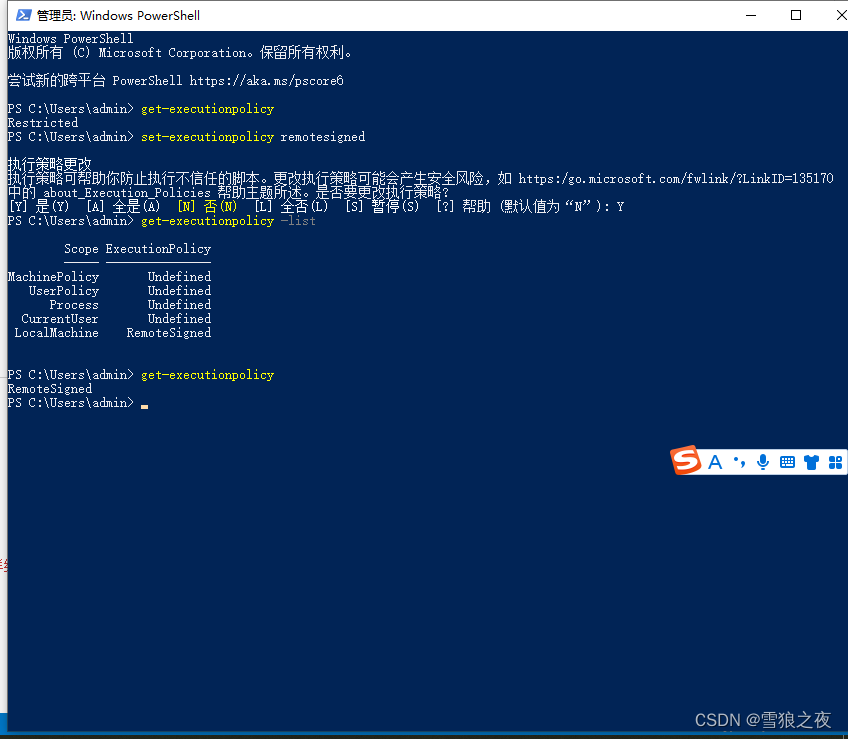Screen dimensions: 848x739
Task: Open the Sogou soft keyboard icon
Action: 787,461
